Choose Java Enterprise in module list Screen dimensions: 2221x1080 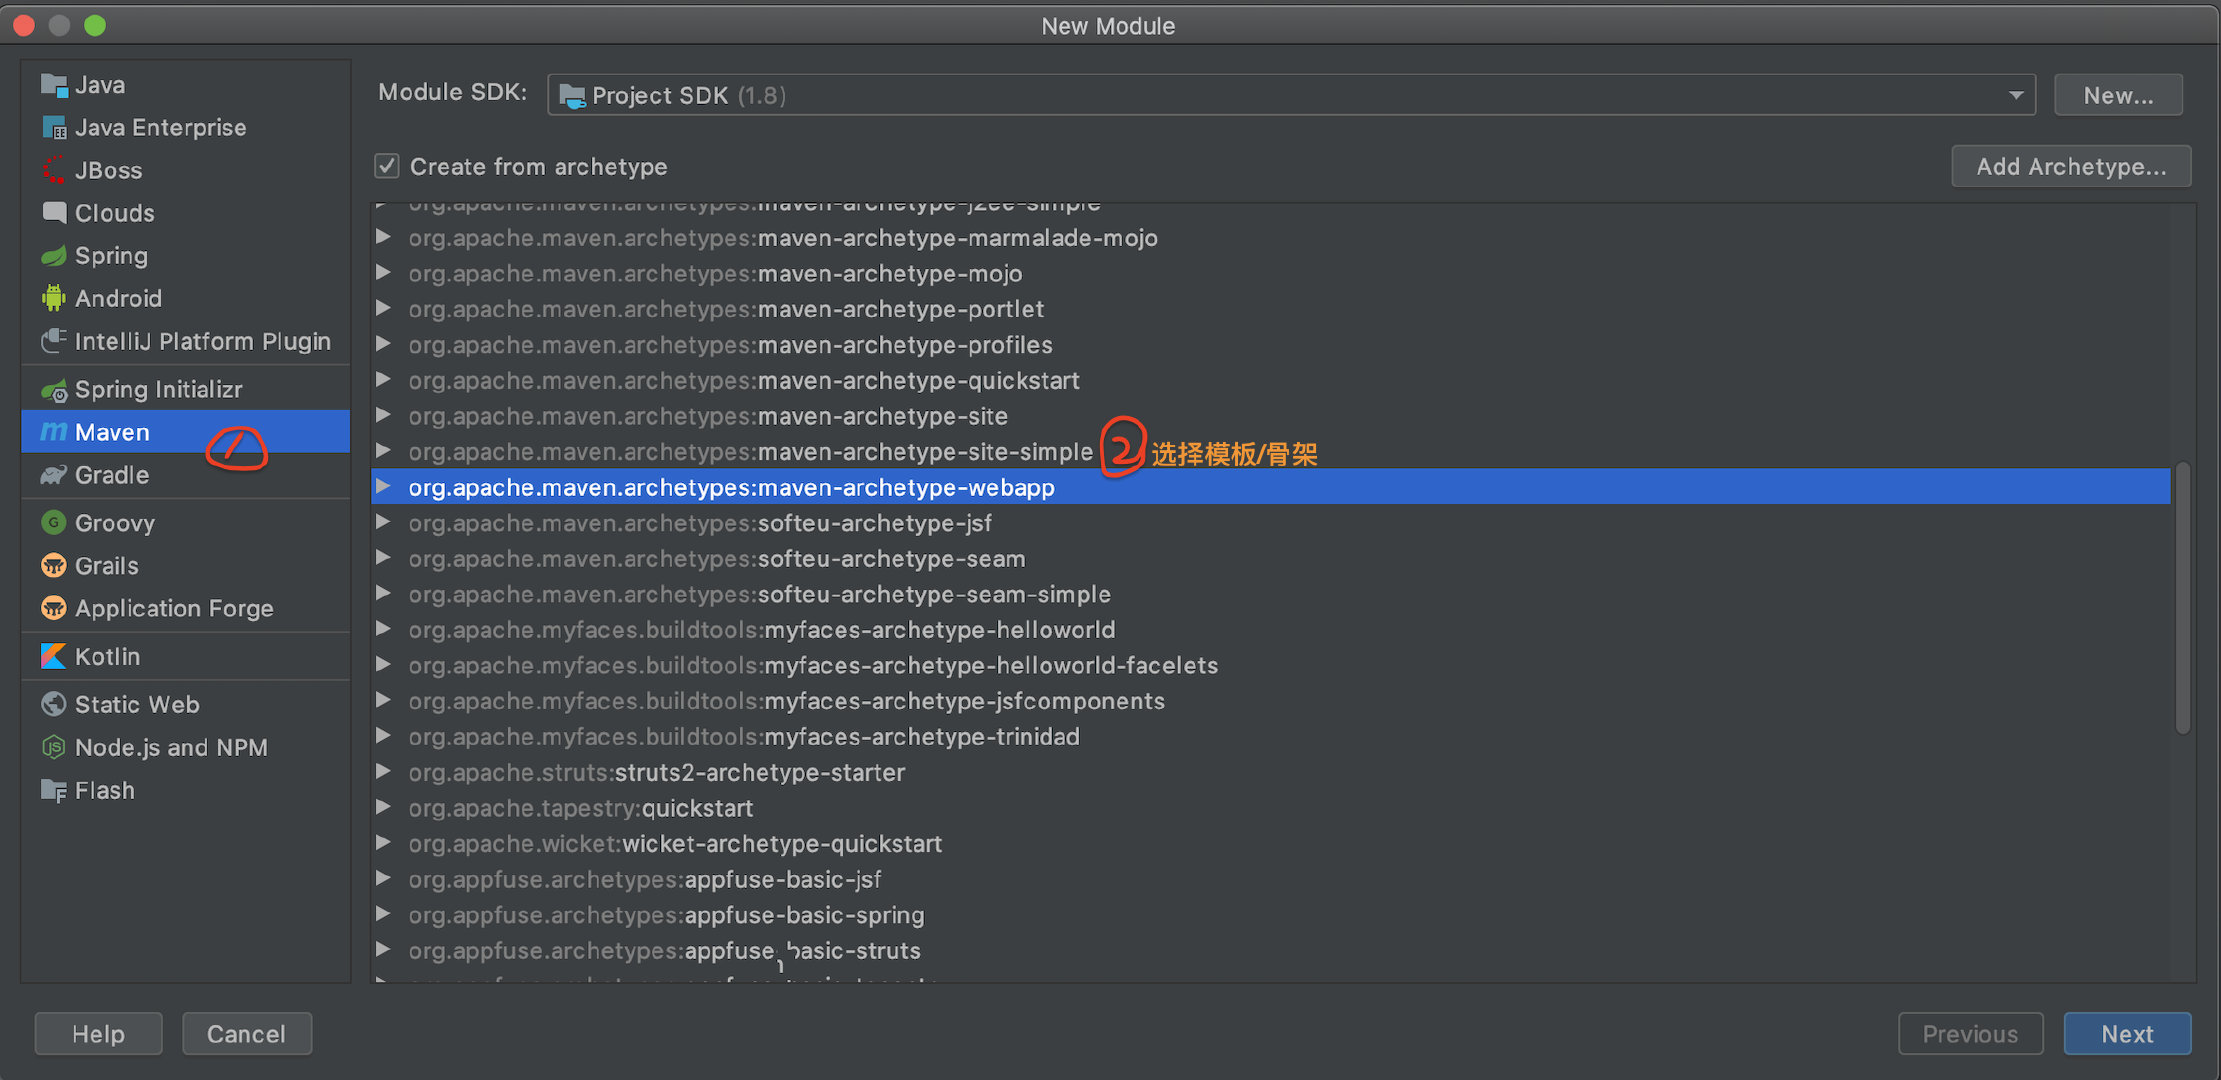160,127
